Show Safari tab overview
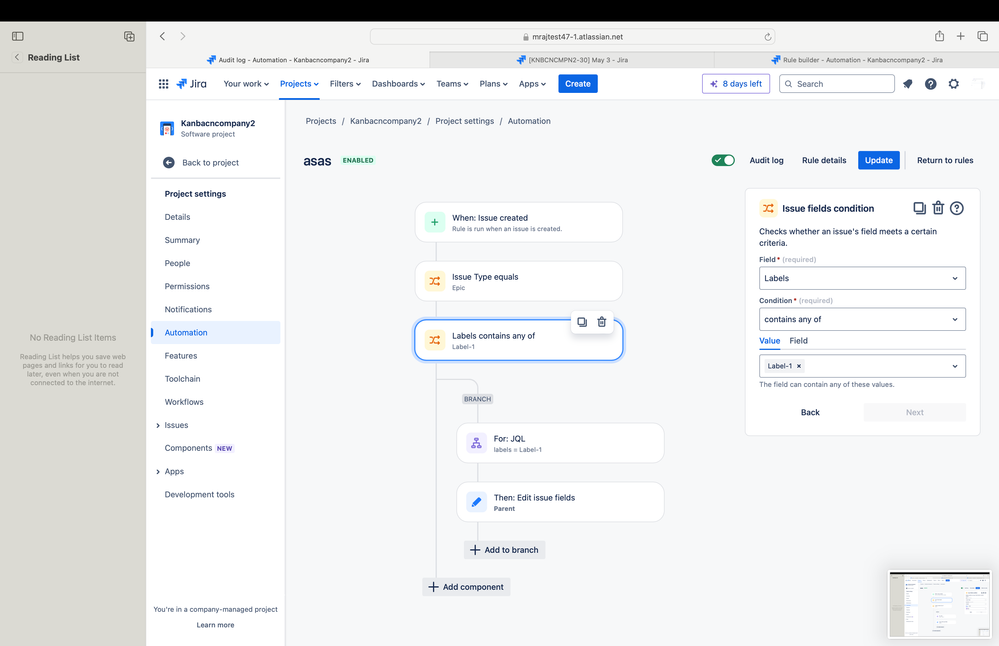The image size is (999, 646). click(982, 36)
